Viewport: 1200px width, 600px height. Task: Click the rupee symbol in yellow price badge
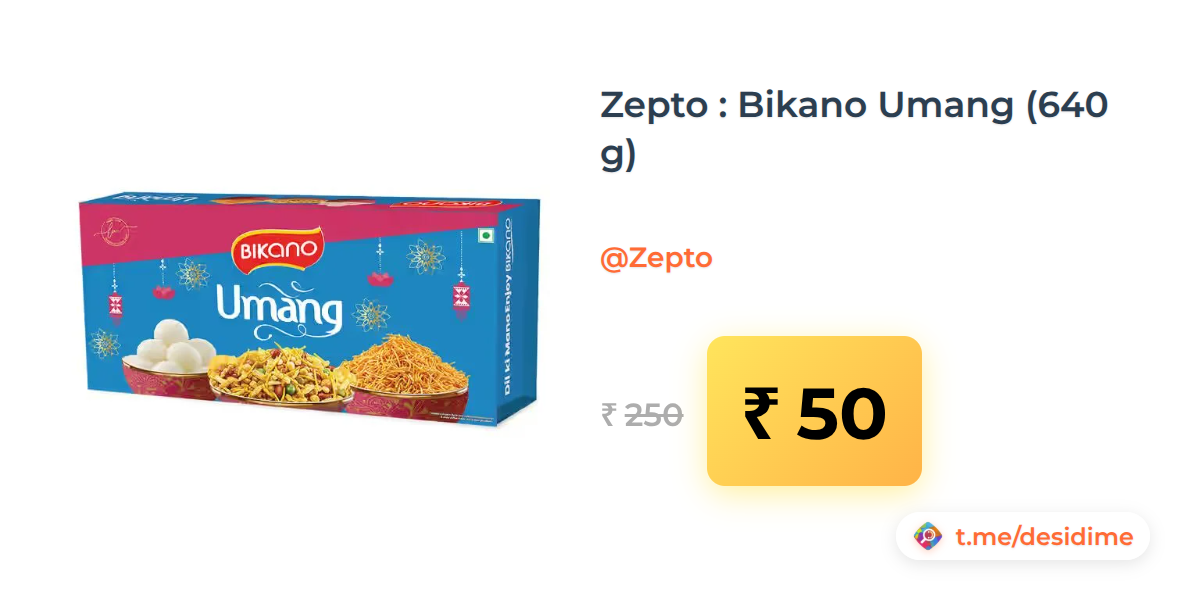[759, 412]
